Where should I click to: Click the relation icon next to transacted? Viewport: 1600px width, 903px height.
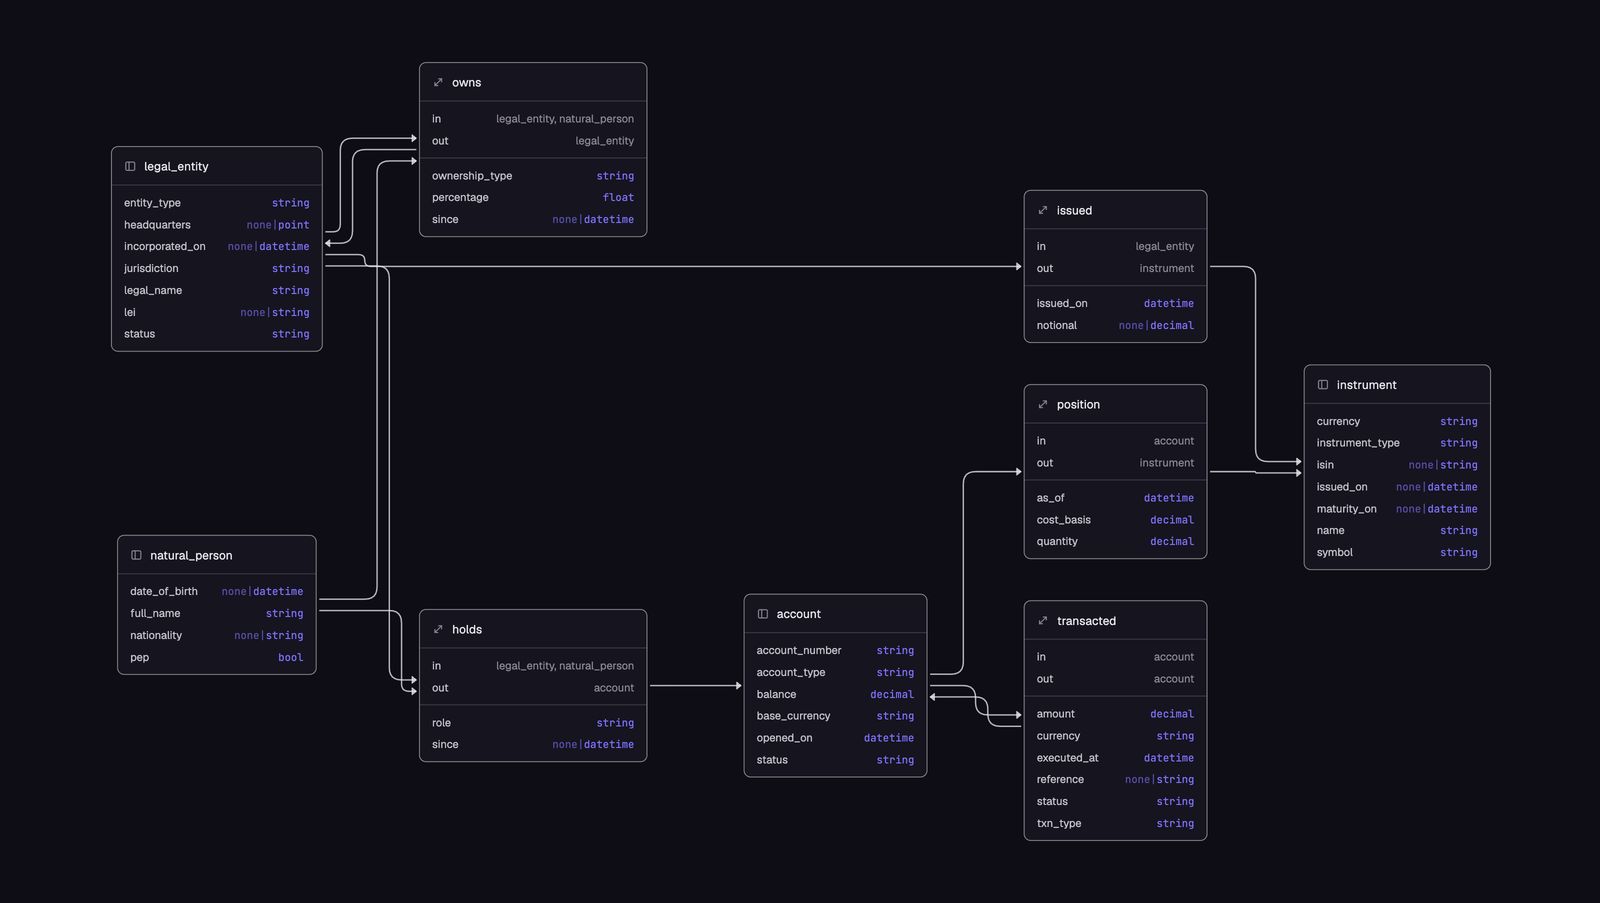coord(1043,620)
